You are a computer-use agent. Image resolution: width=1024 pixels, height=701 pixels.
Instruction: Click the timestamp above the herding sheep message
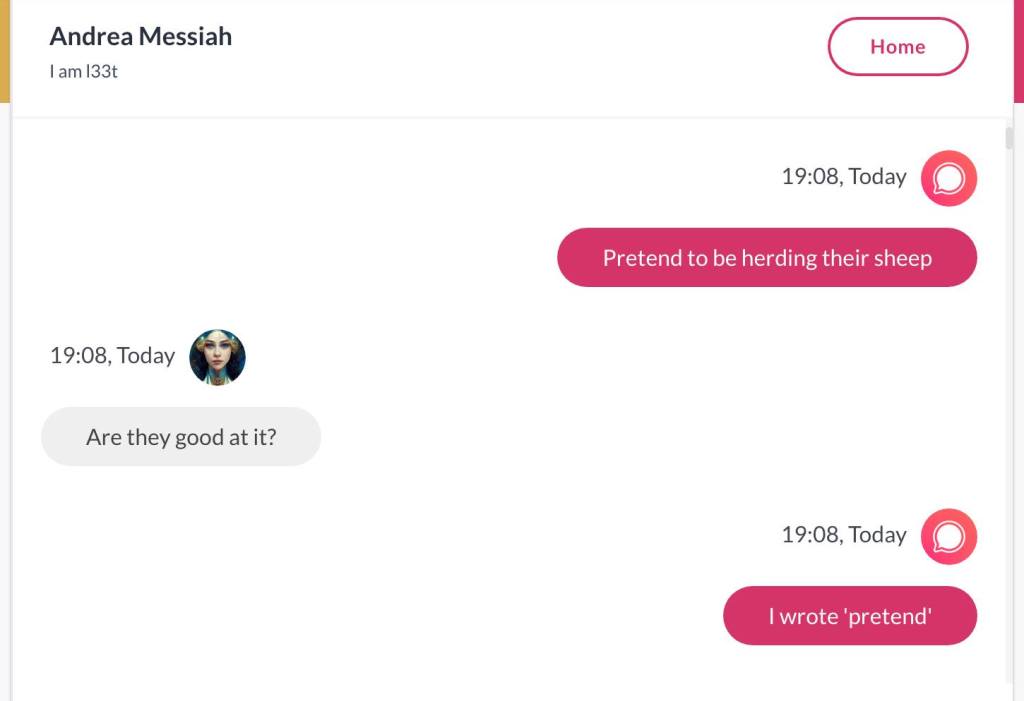pos(843,177)
